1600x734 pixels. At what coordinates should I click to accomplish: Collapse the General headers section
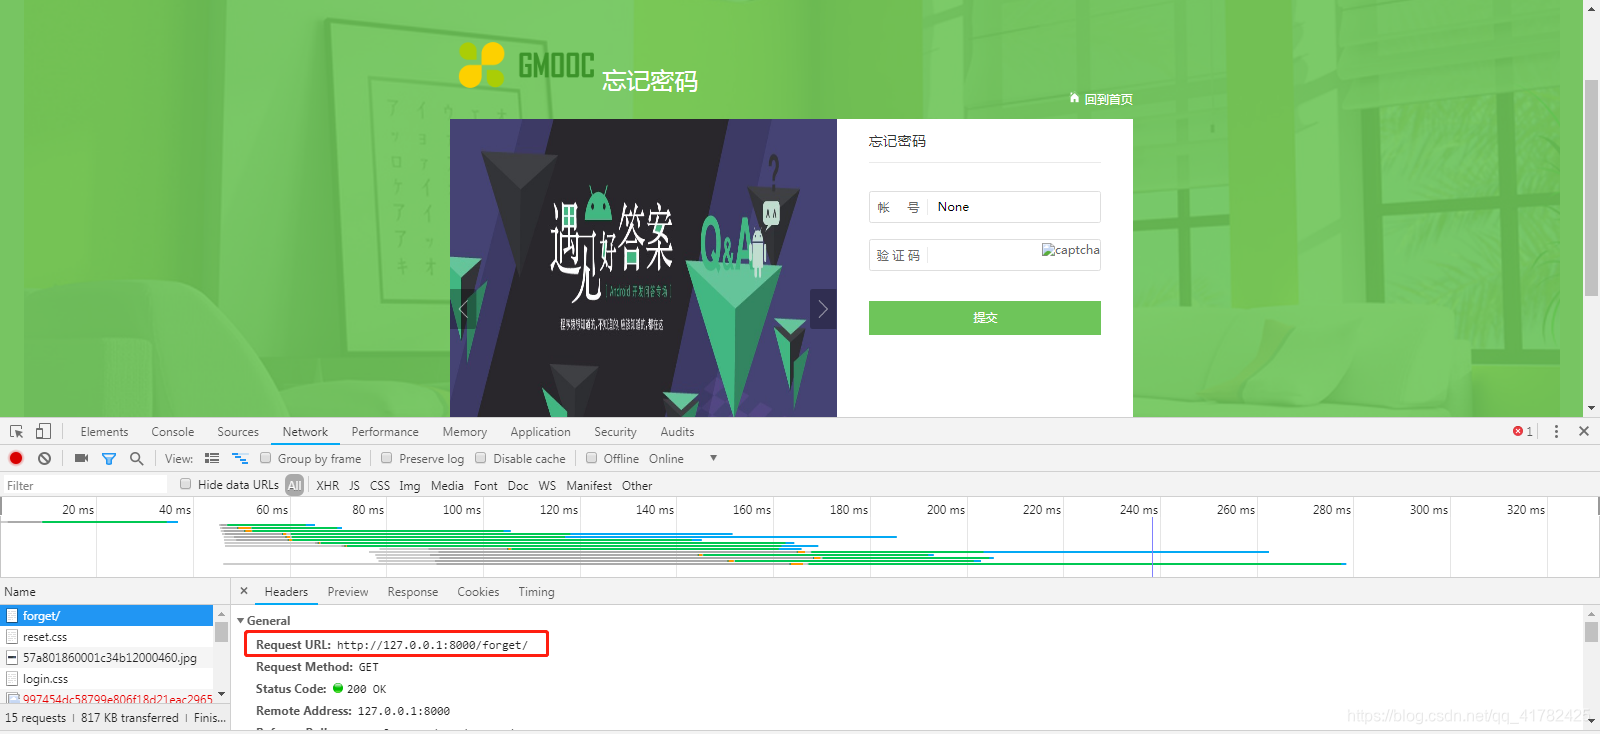click(241, 621)
